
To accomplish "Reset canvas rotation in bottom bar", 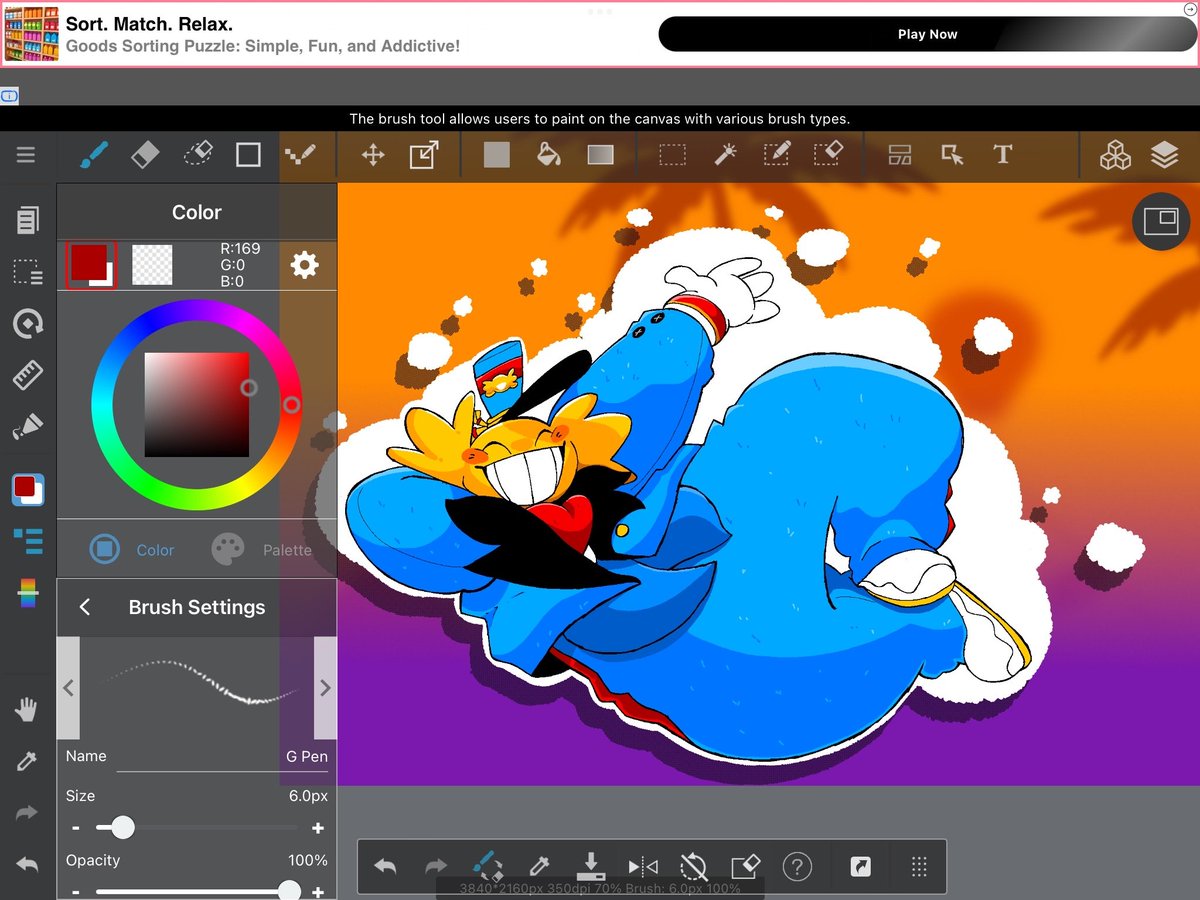I will (694, 866).
